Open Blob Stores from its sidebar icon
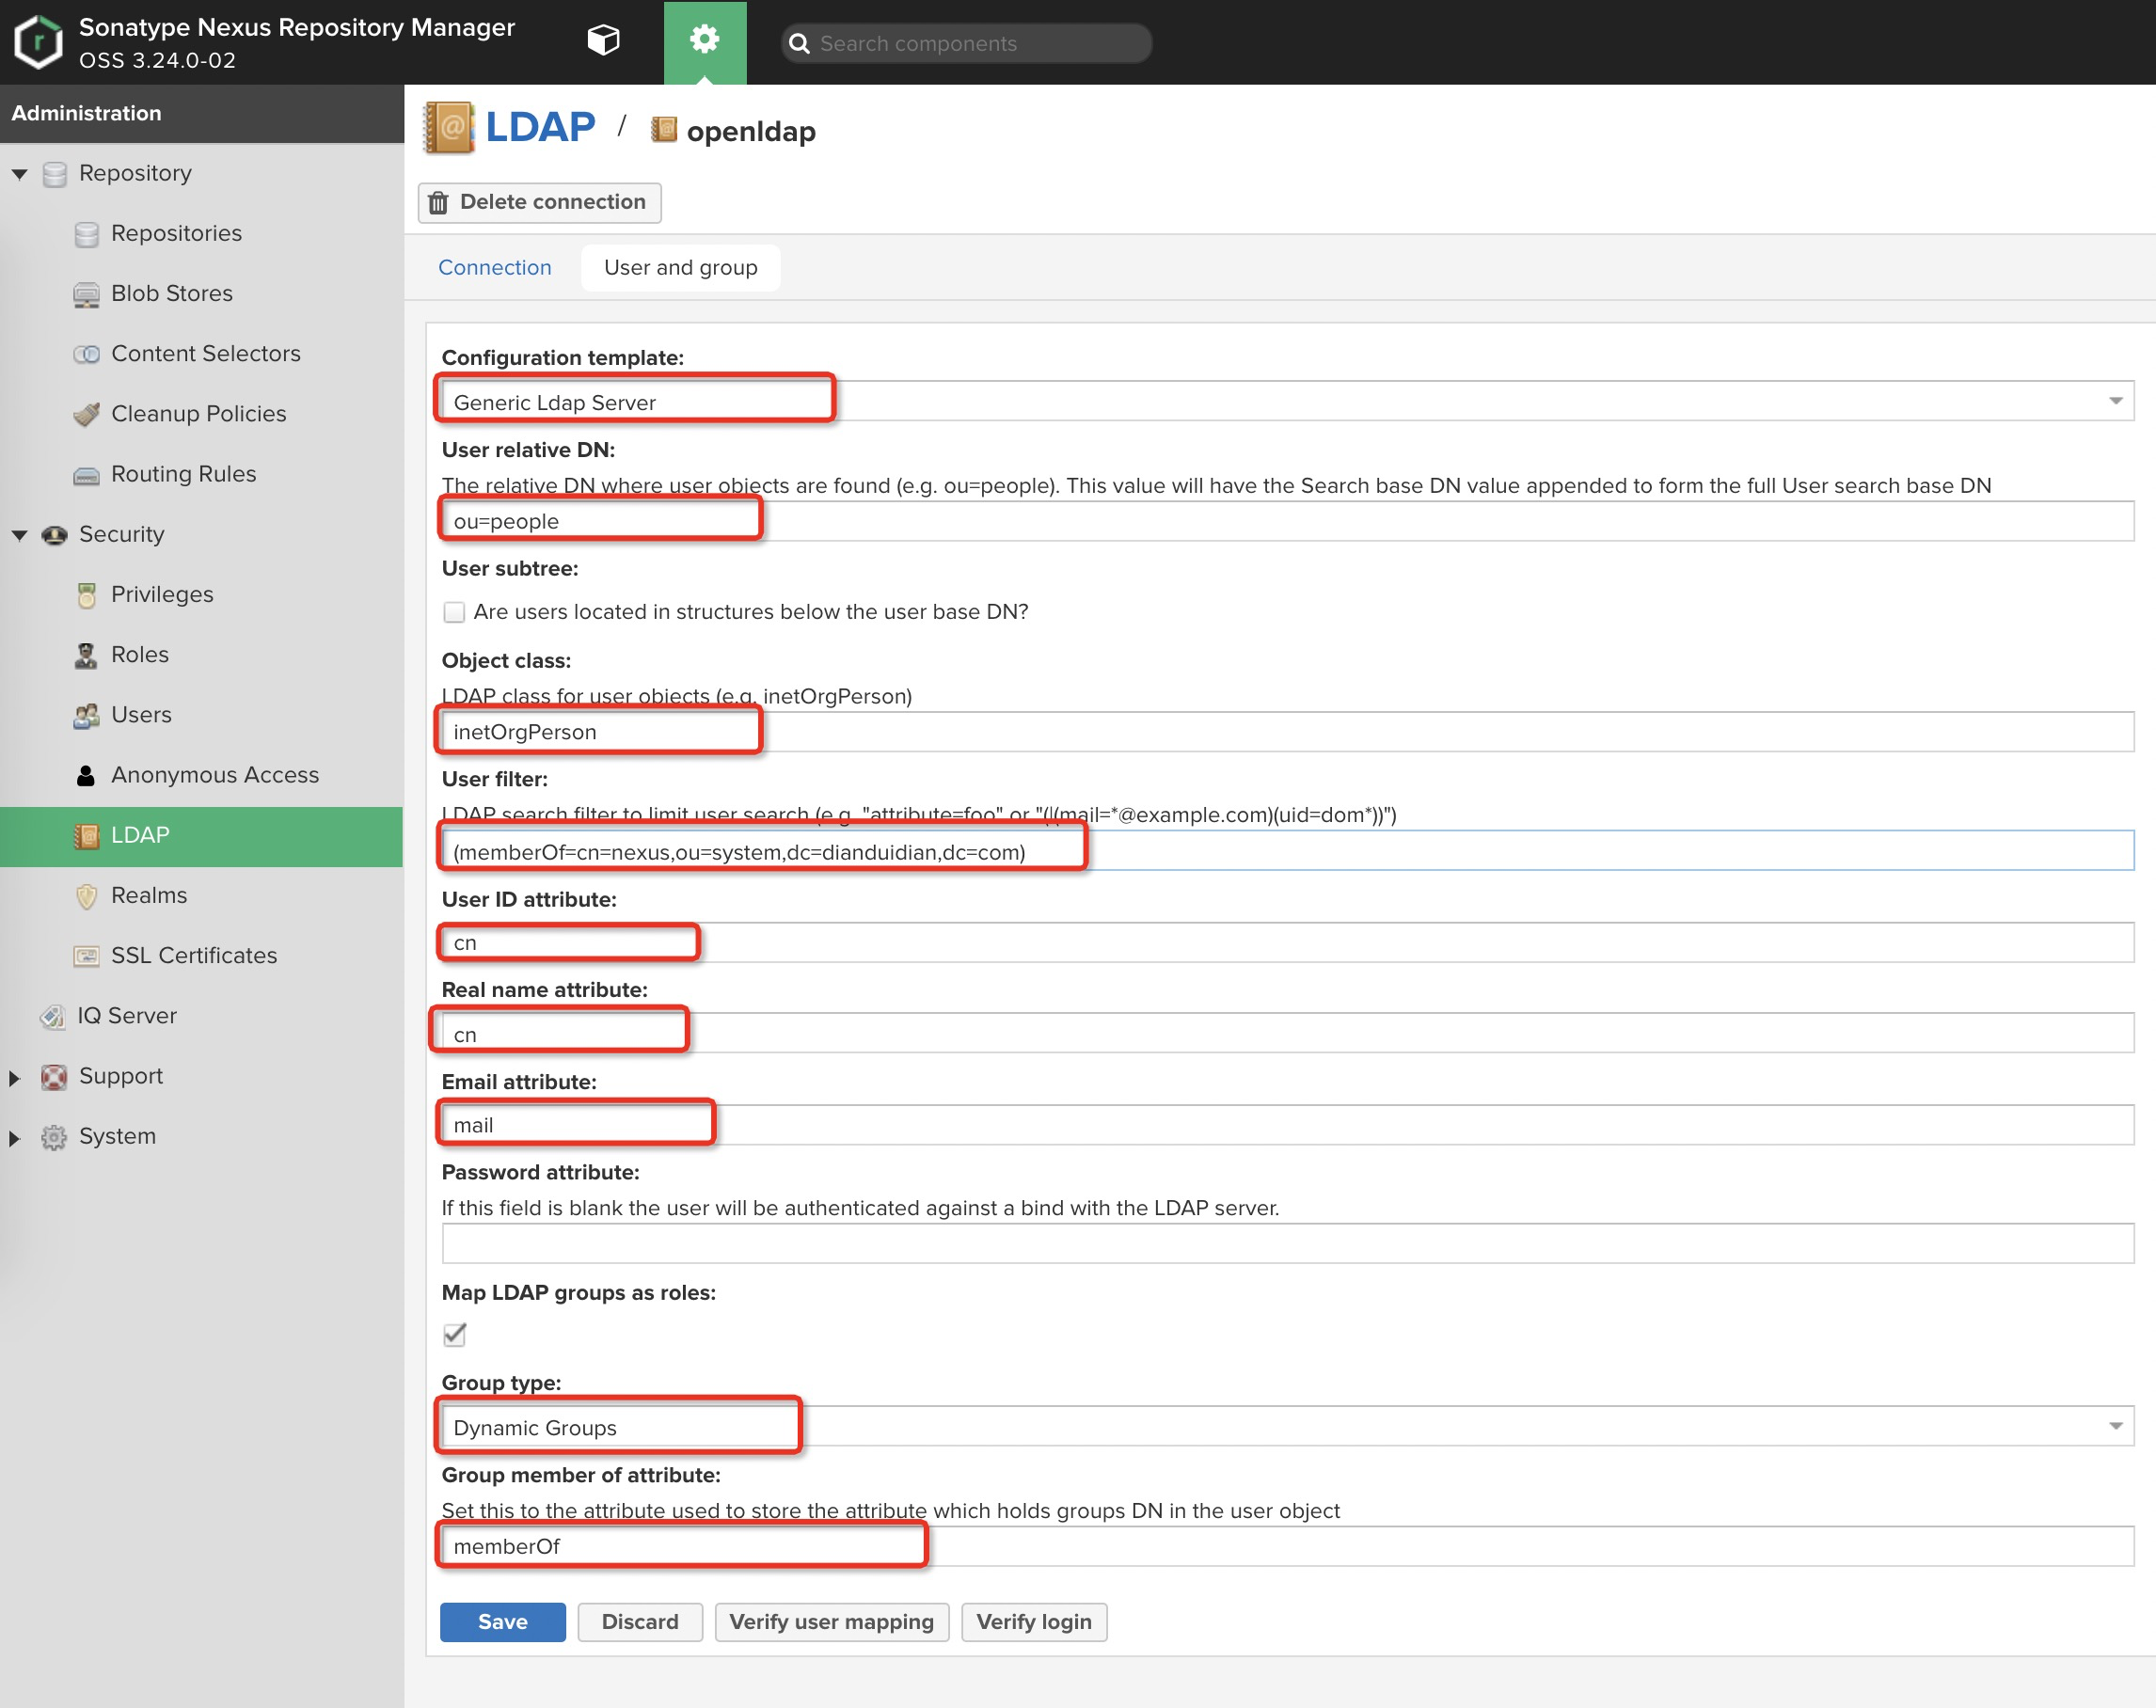This screenshot has width=2156, height=1708. coord(87,295)
